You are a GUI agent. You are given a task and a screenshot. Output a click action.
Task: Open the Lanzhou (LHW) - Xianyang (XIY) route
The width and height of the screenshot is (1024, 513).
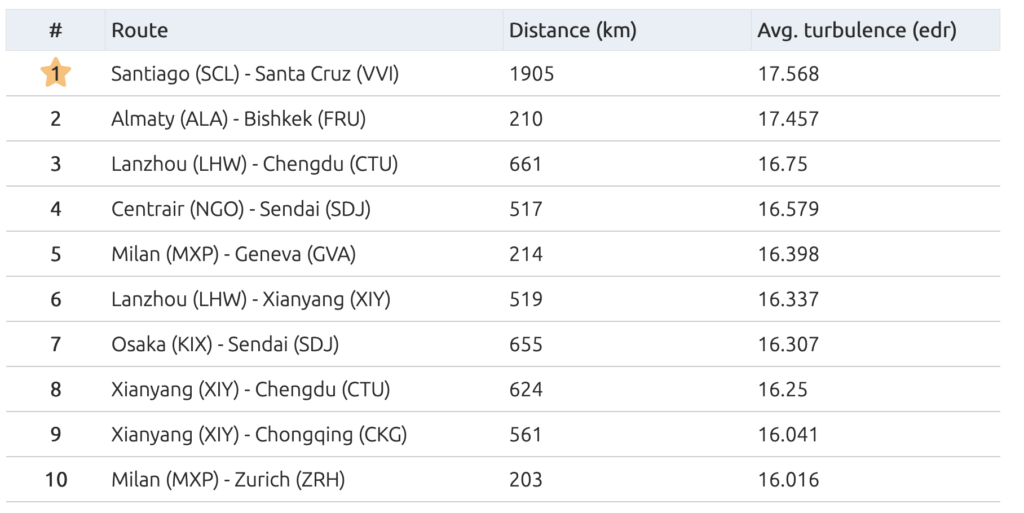251,299
